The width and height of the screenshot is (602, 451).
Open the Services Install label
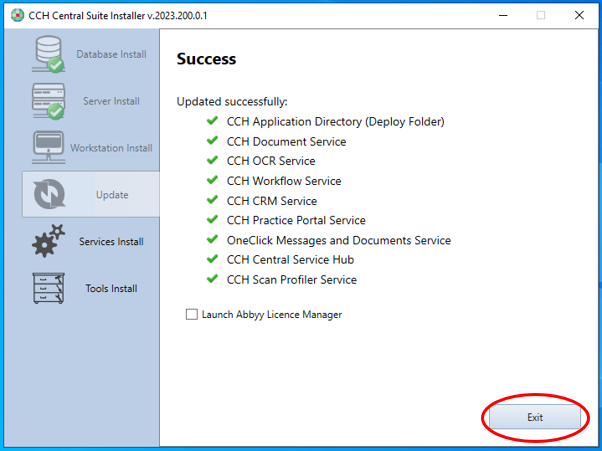pos(111,242)
